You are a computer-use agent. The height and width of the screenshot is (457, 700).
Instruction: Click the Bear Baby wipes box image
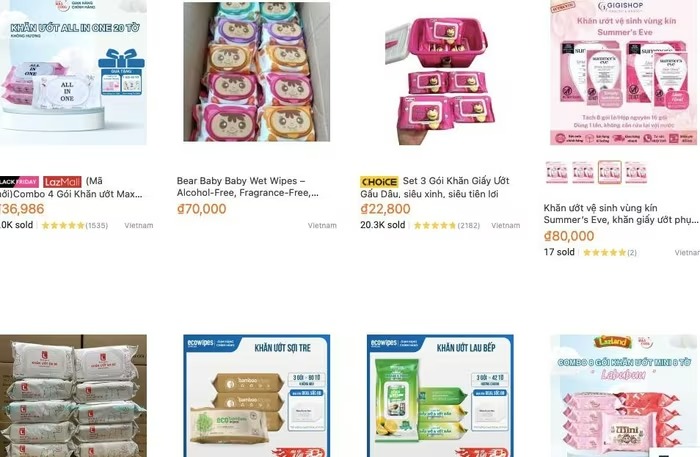click(257, 72)
